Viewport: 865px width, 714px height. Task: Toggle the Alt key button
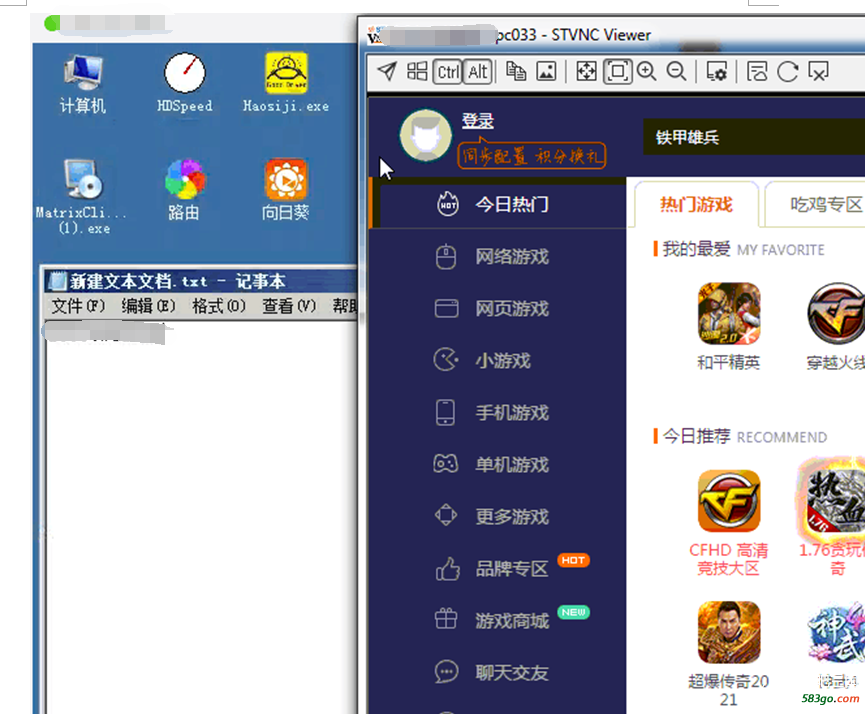[478, 71]
